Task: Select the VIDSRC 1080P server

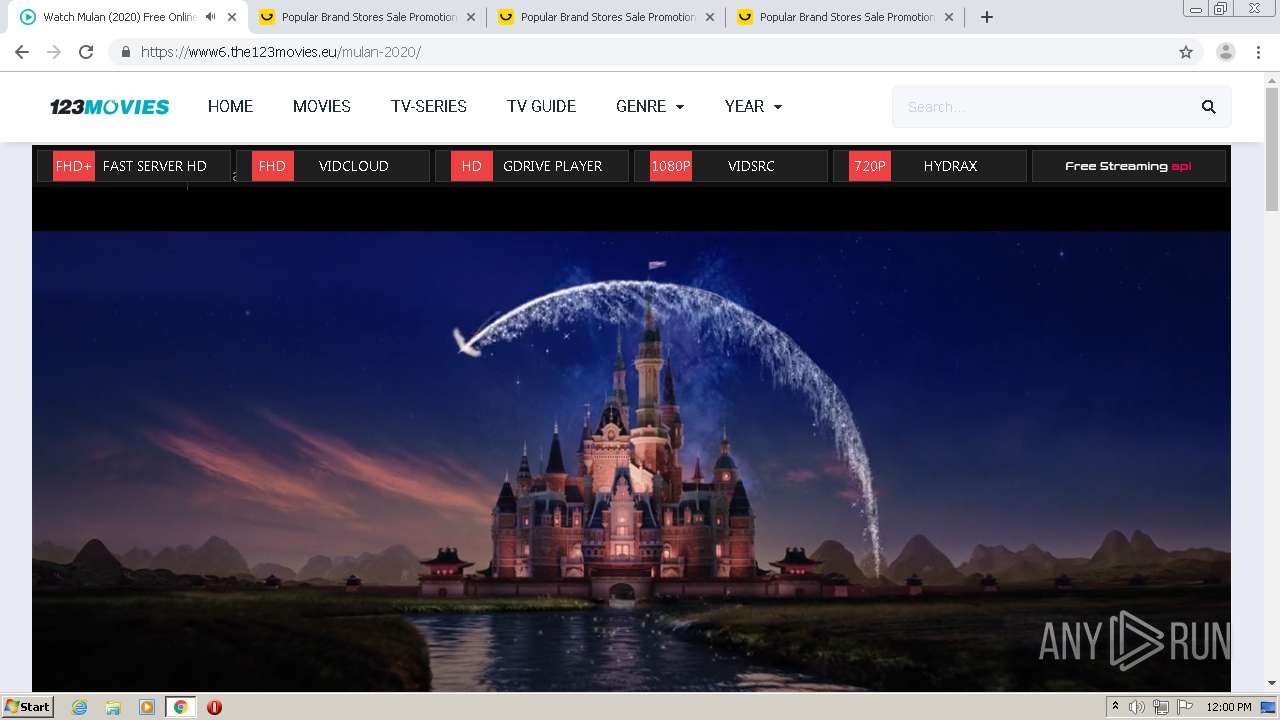Action: tap(731, 166)
